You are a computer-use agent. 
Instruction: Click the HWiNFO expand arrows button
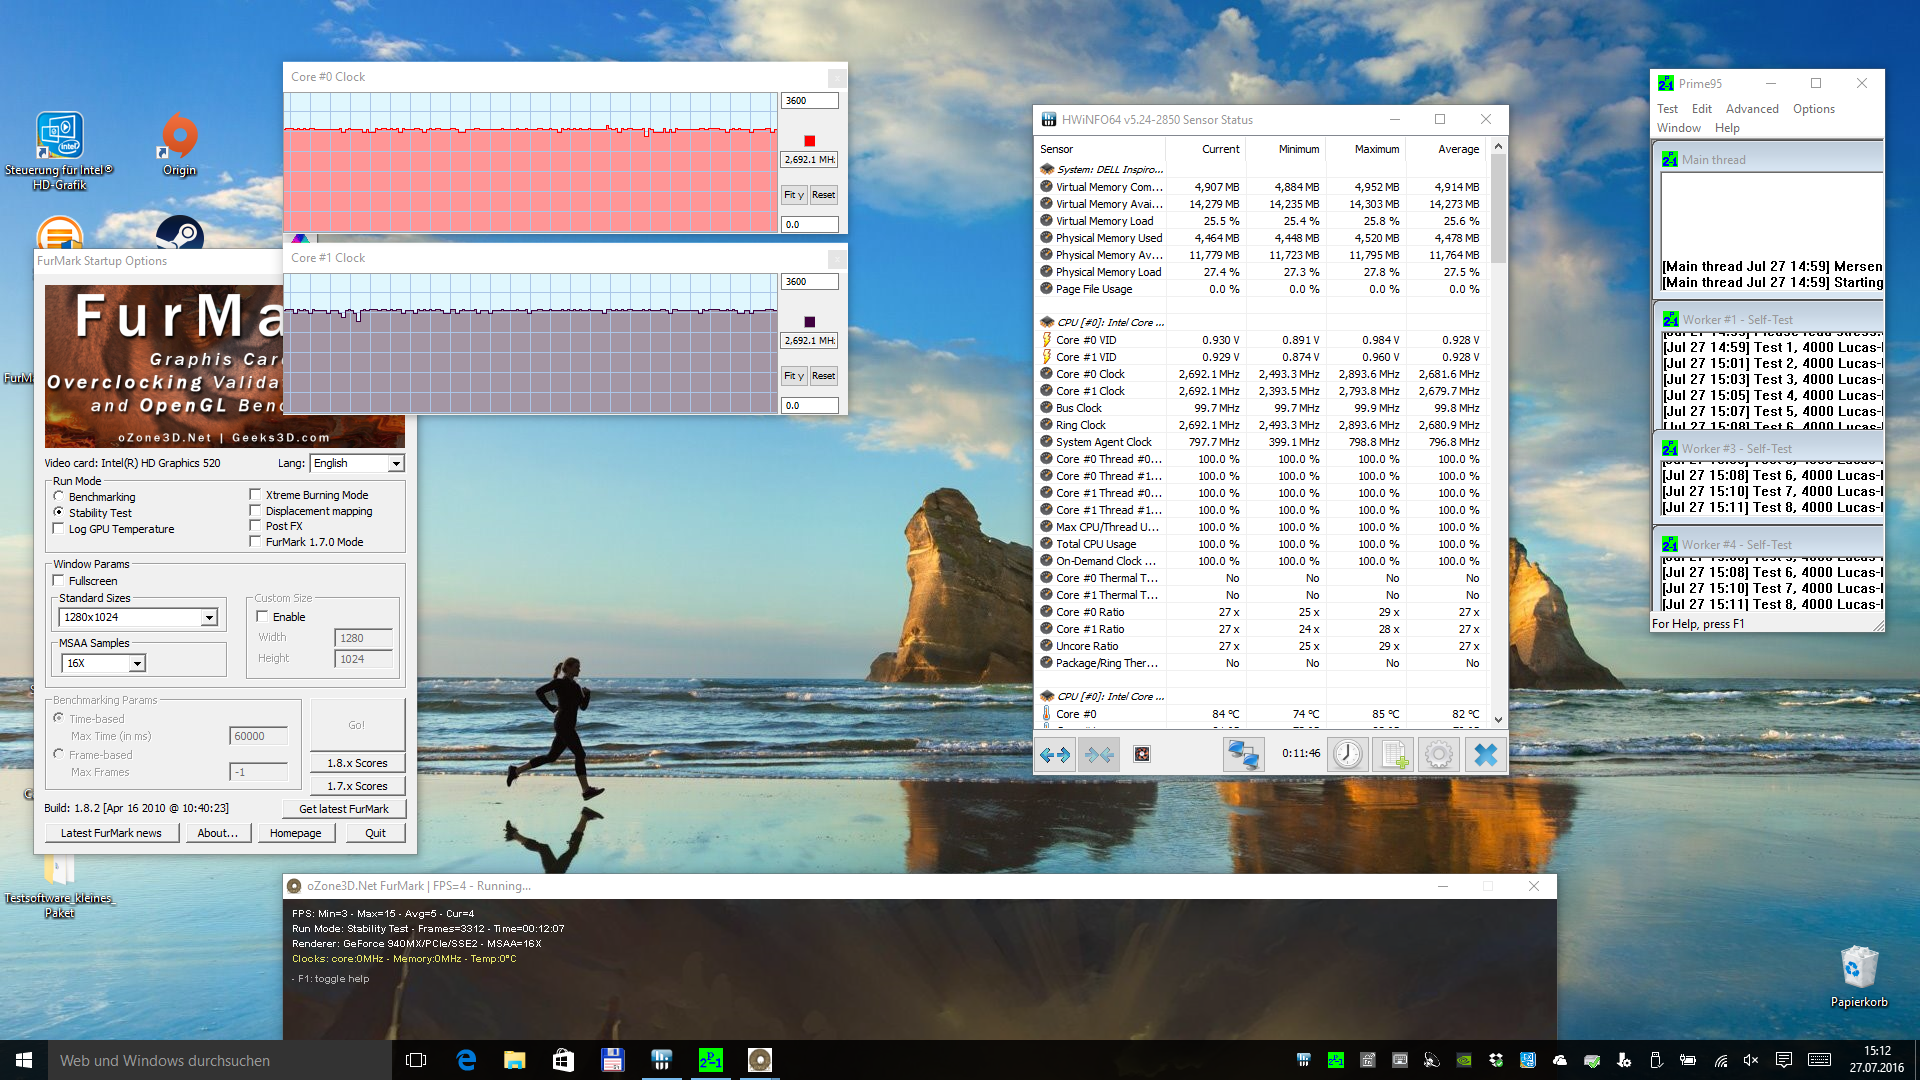click(x=1055, y=754)
